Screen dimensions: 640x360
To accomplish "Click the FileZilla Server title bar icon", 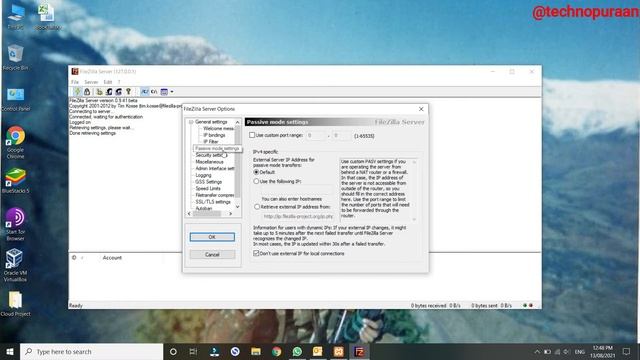I will (75, 71).
